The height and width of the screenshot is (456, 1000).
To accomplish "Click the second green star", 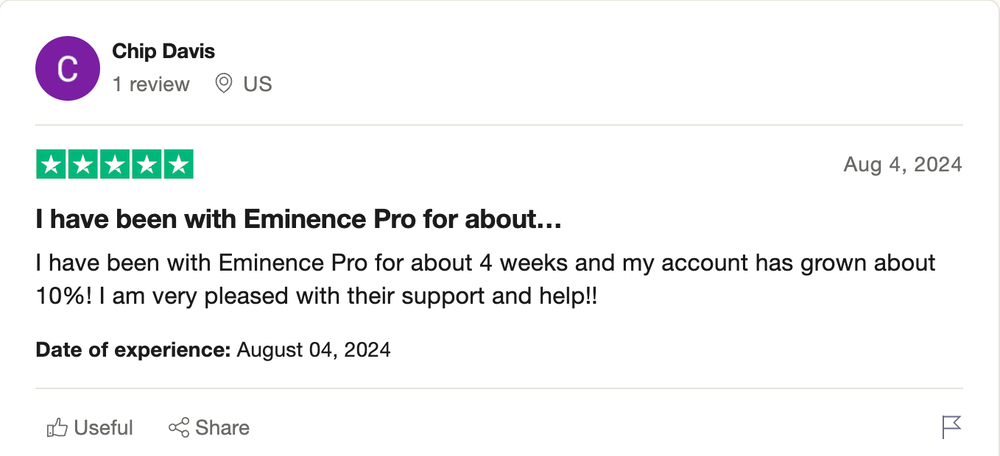I will pos(83,165).
